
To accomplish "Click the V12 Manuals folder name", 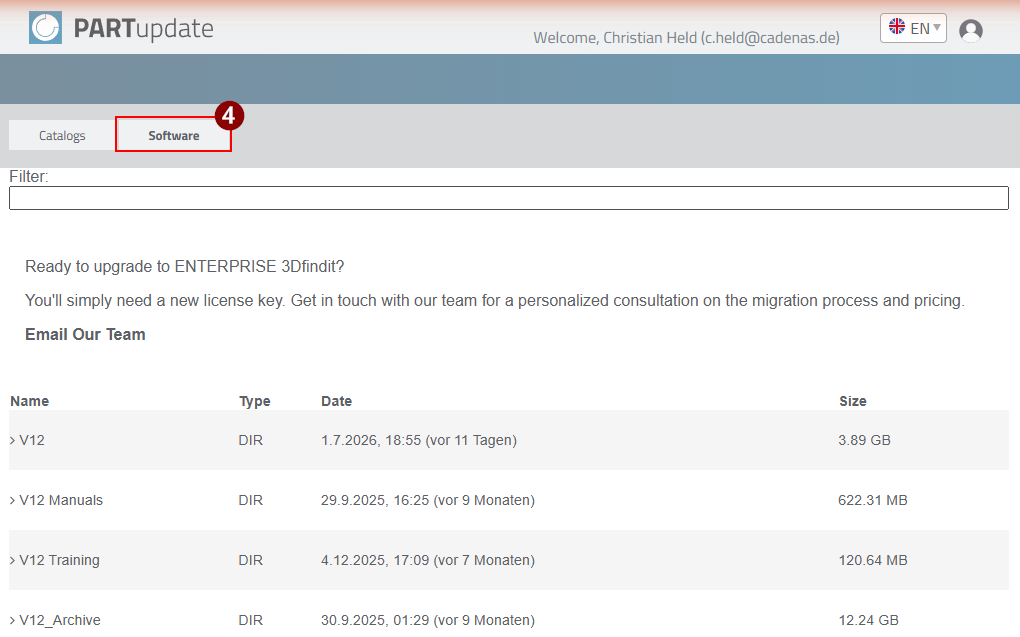I will coord(61,500).
